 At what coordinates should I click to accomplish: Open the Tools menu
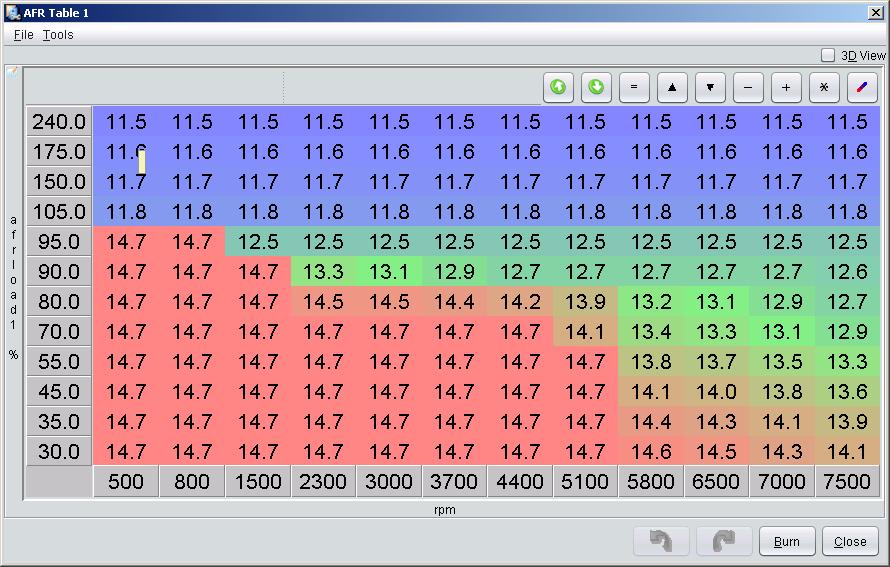(58, 35)
